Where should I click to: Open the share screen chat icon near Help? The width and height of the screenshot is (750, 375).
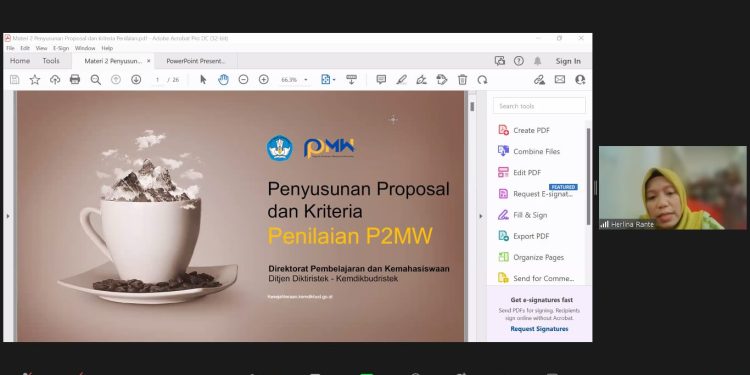pyautogui.click(x=500, y=61)
